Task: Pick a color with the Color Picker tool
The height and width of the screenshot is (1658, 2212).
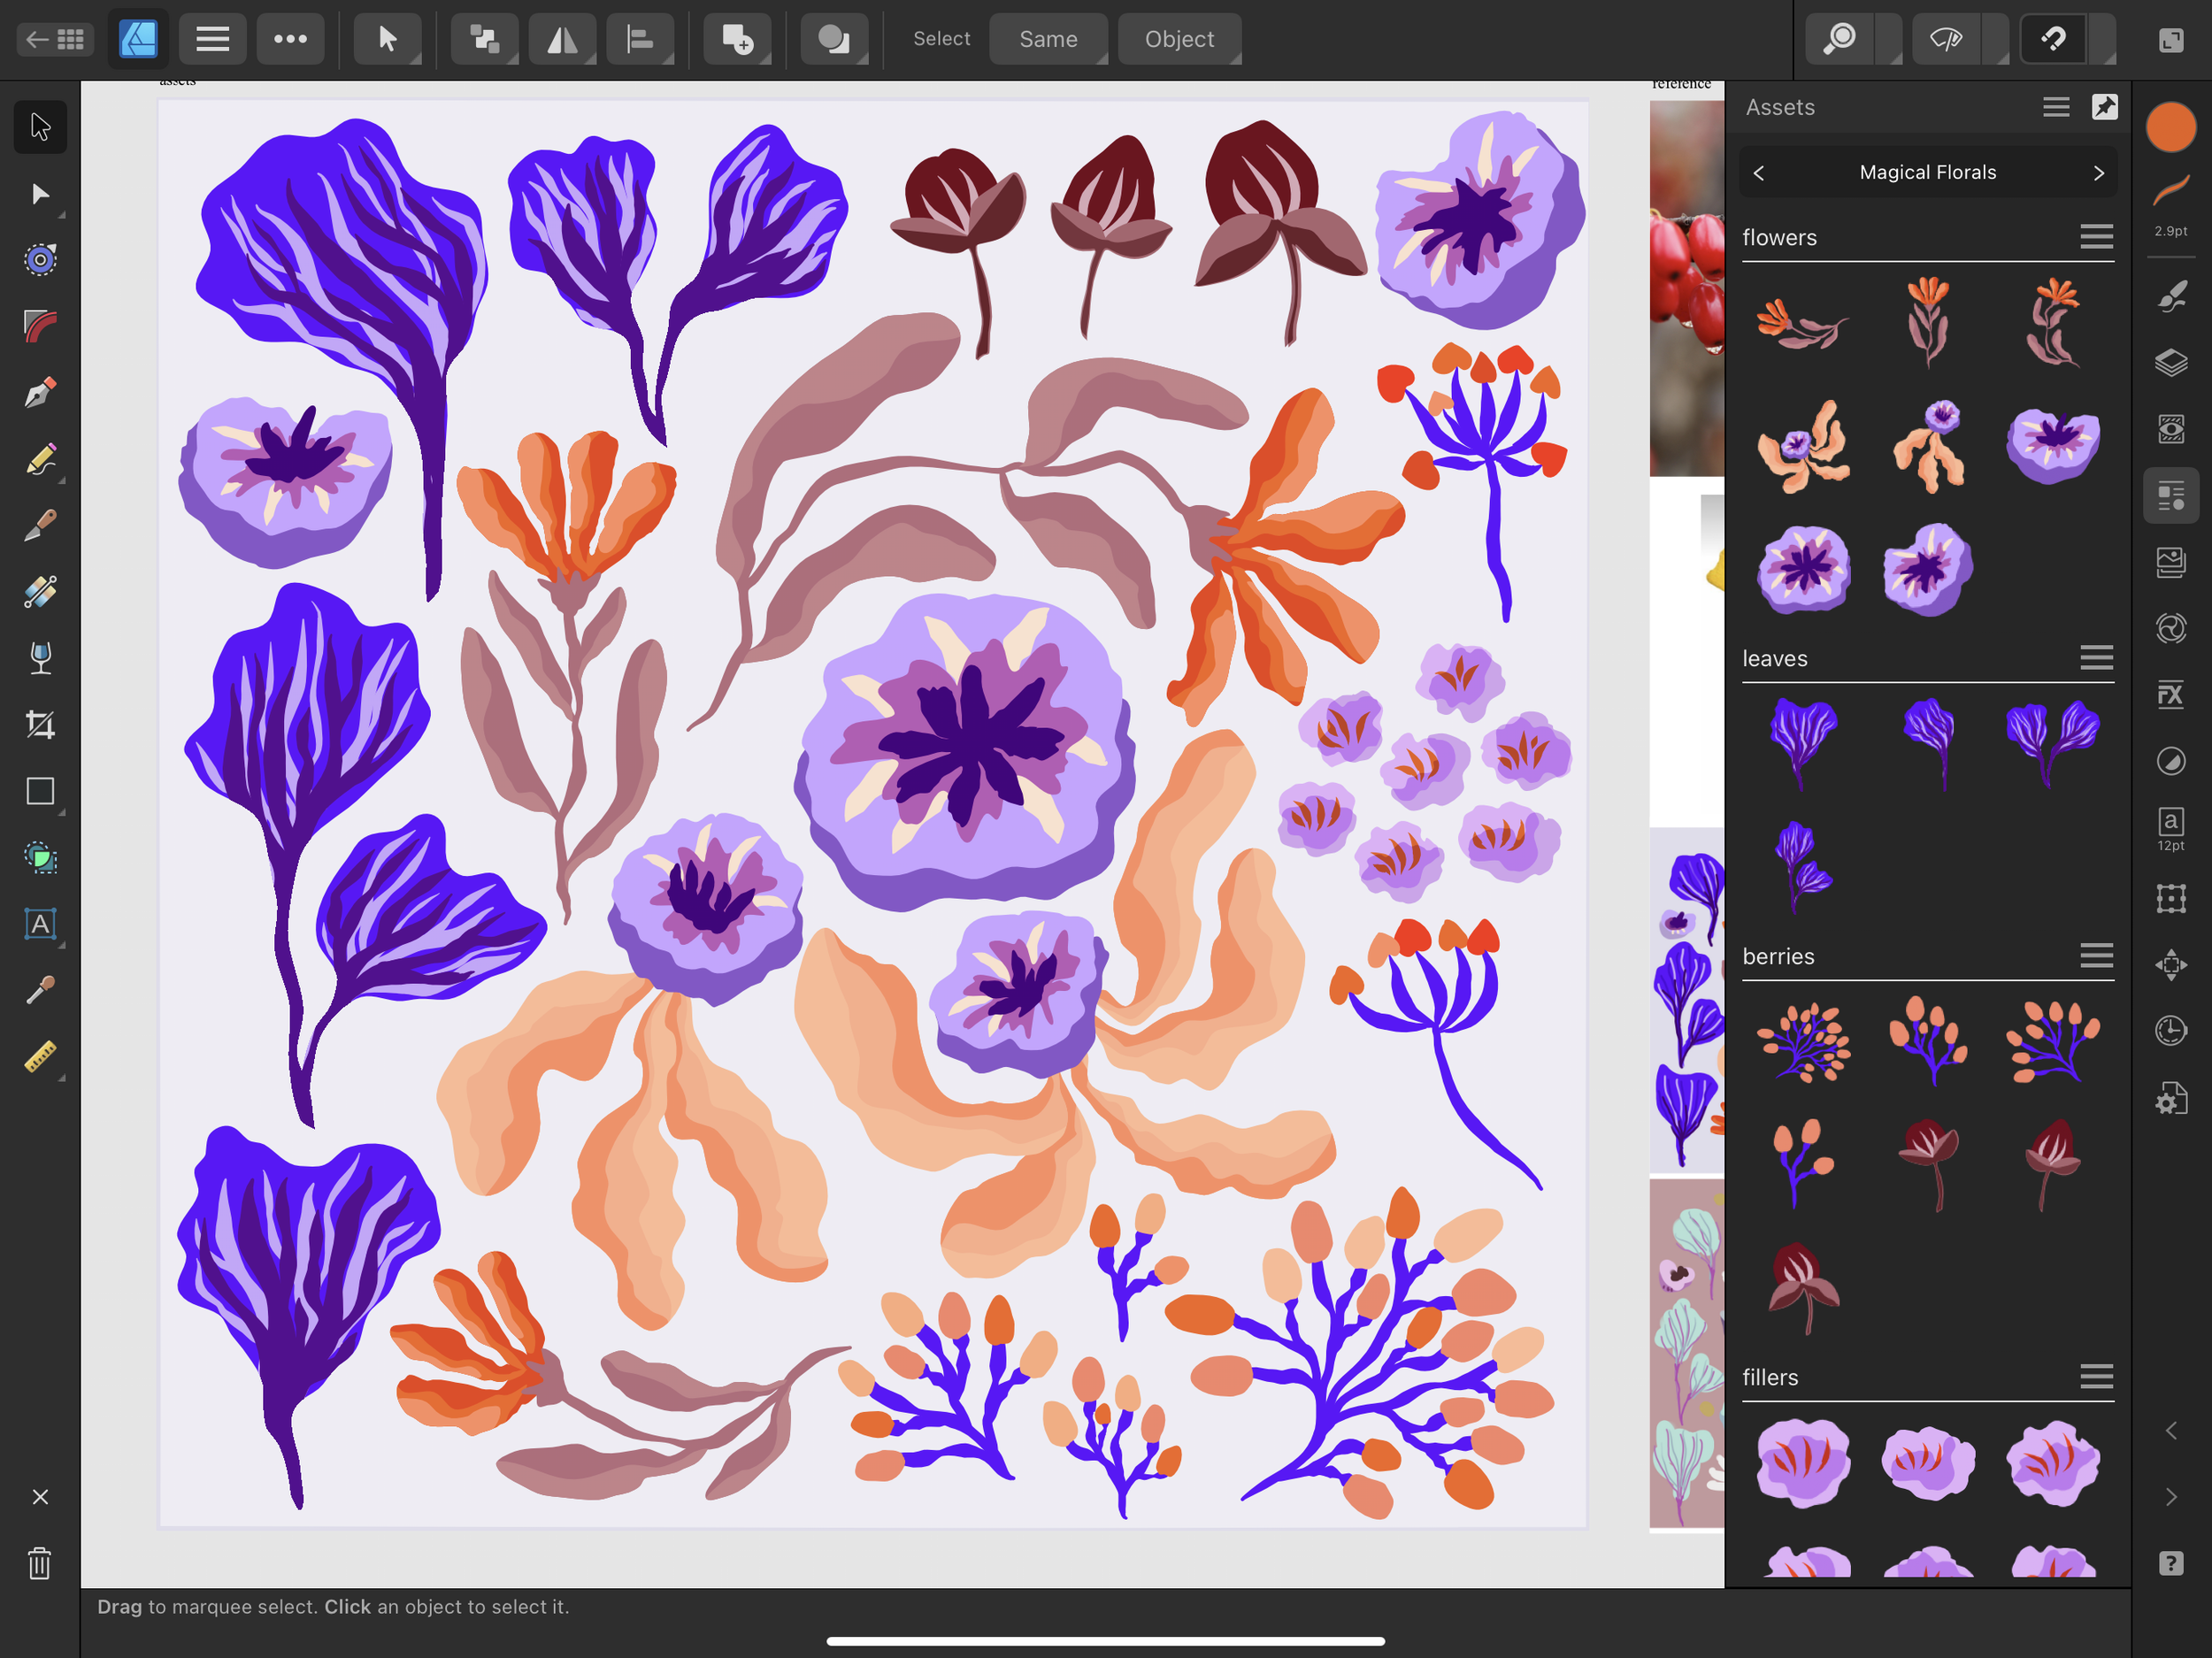Action: click(40, 991)
